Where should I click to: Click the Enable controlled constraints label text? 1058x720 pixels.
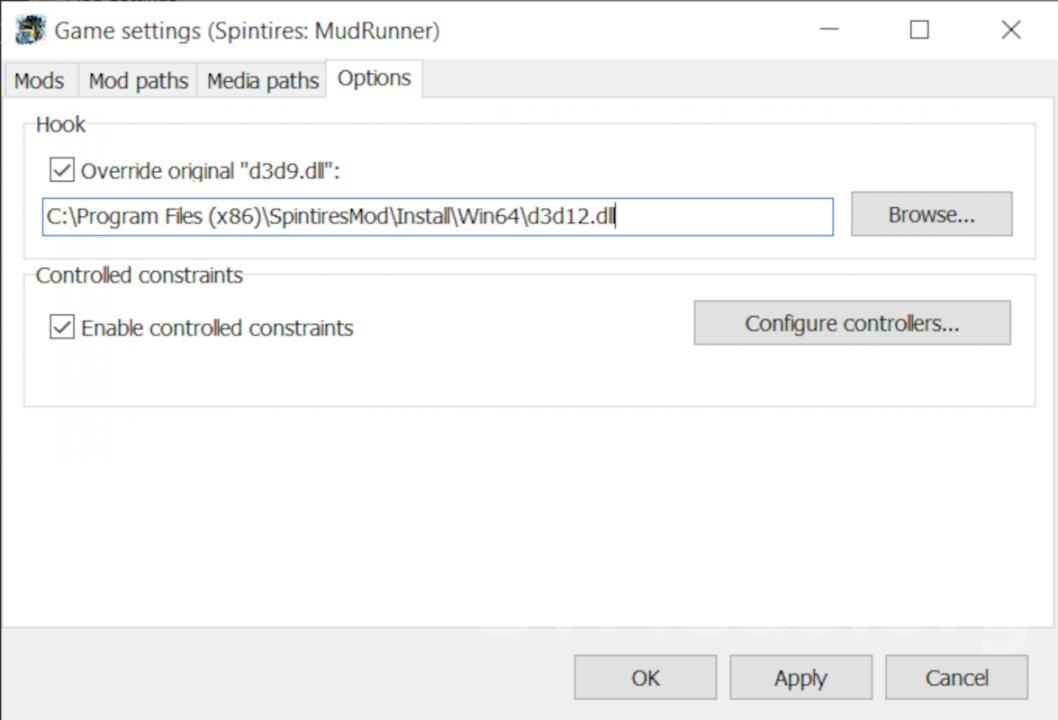[x=217, y=328]
